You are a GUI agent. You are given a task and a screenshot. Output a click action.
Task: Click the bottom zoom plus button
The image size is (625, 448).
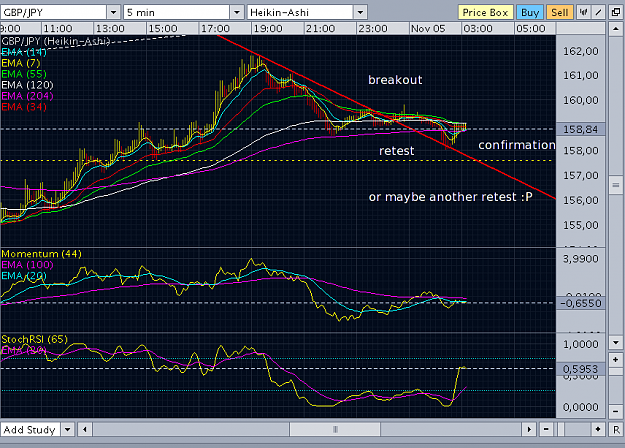point(598,429)
